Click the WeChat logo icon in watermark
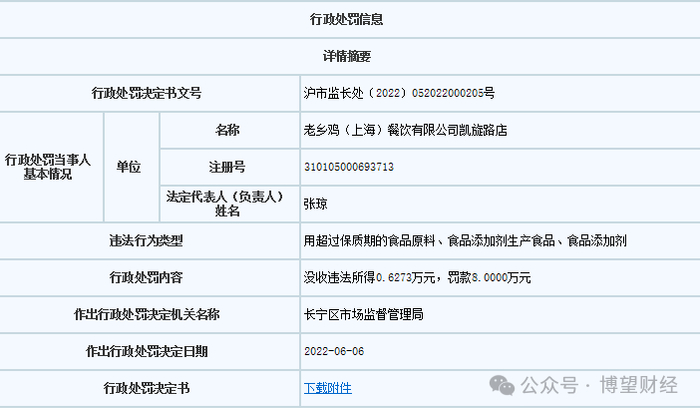Screen dimensions: 700x413 [501, 385]
